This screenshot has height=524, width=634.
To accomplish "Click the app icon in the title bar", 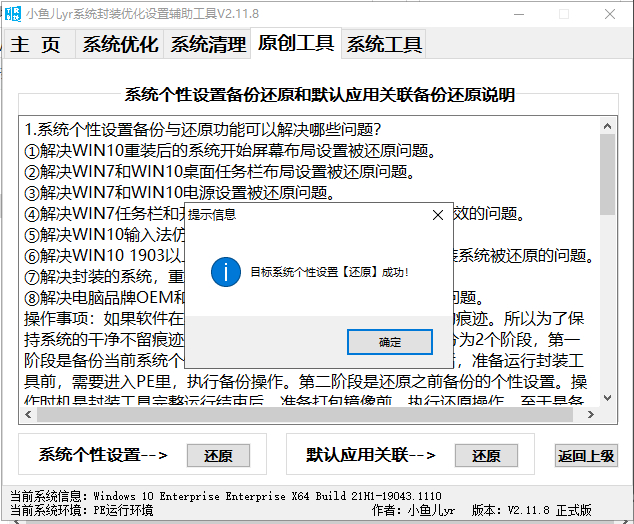I will [x=13, y=14].
